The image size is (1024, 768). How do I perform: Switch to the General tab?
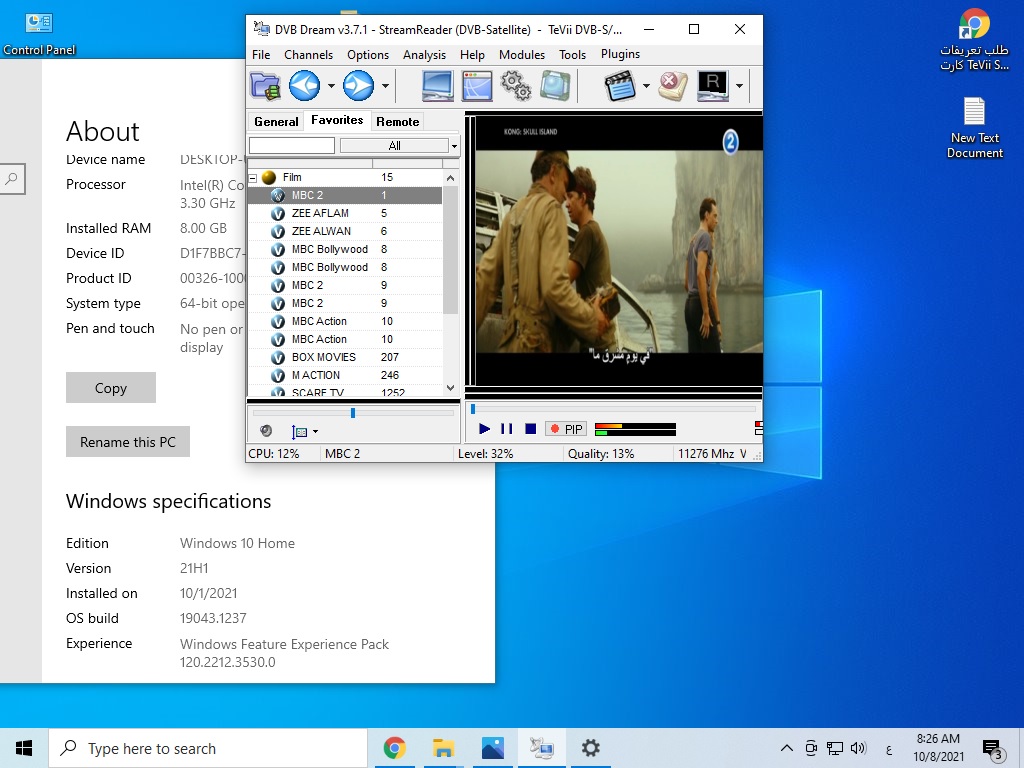click(276, 121)
